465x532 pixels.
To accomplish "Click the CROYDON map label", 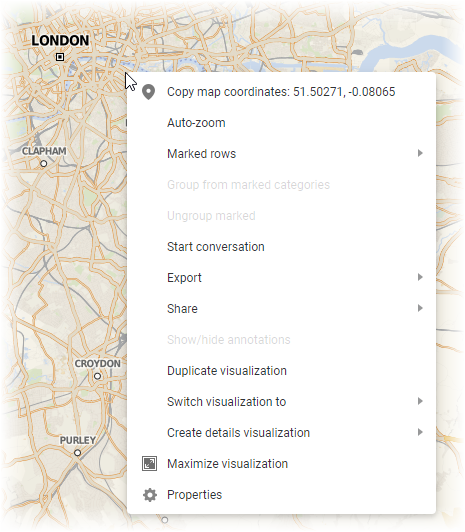I will [98, 364].
